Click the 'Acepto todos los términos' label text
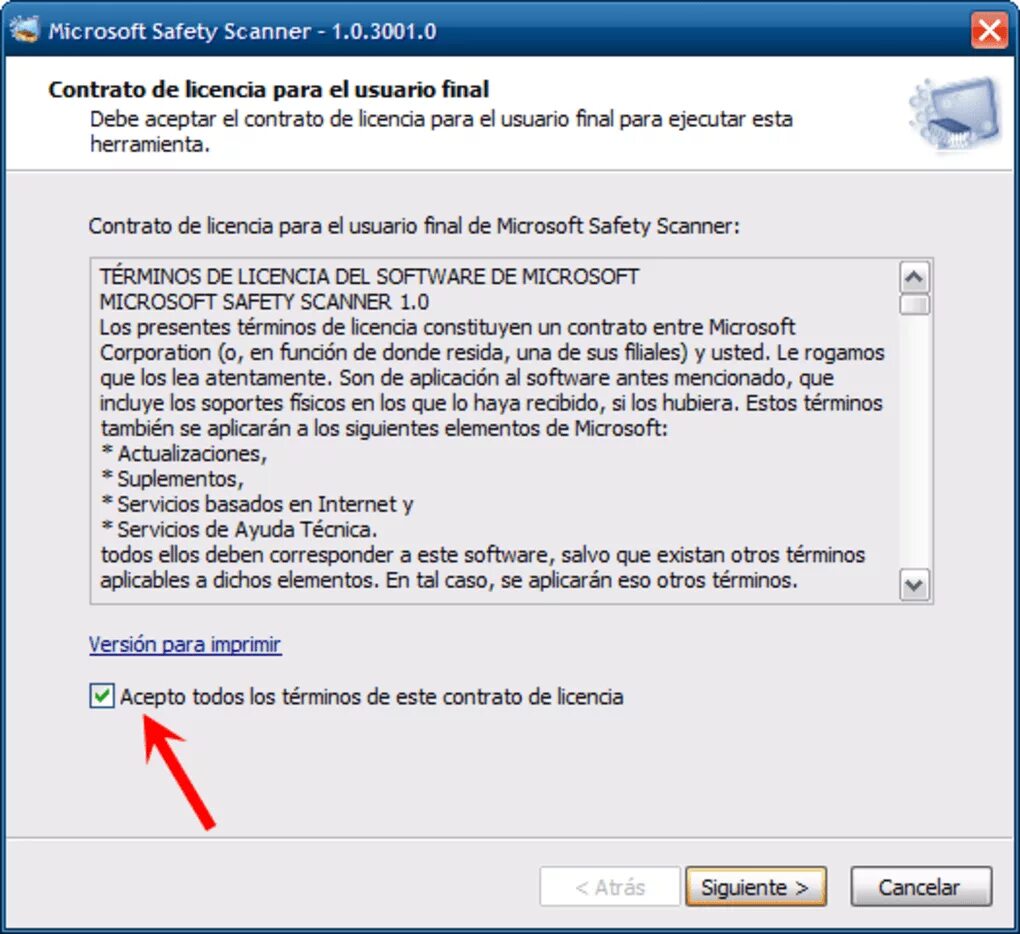This screenshot has height=934, width=1020. tap(371, 697)
